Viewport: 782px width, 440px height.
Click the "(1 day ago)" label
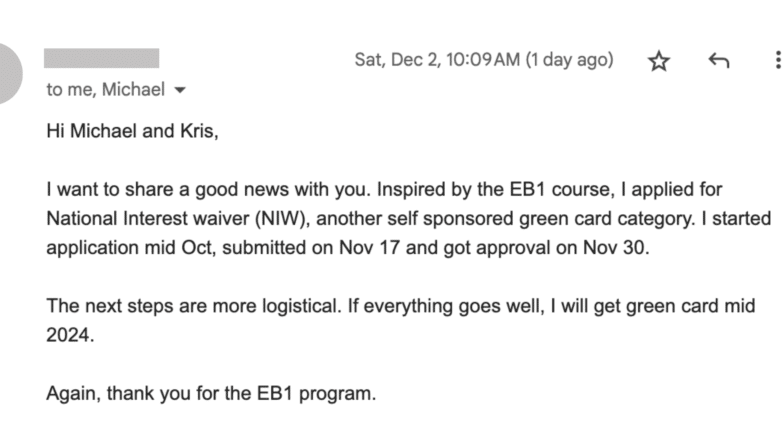(569, 60)
